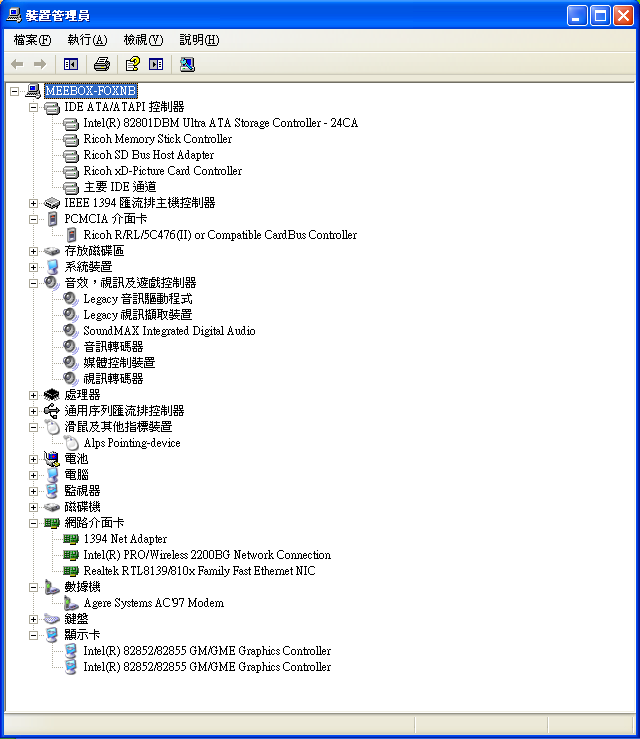Collapse the 顯示卡 category
Viewport: 640px width, 739px height.
click(33, 635)
